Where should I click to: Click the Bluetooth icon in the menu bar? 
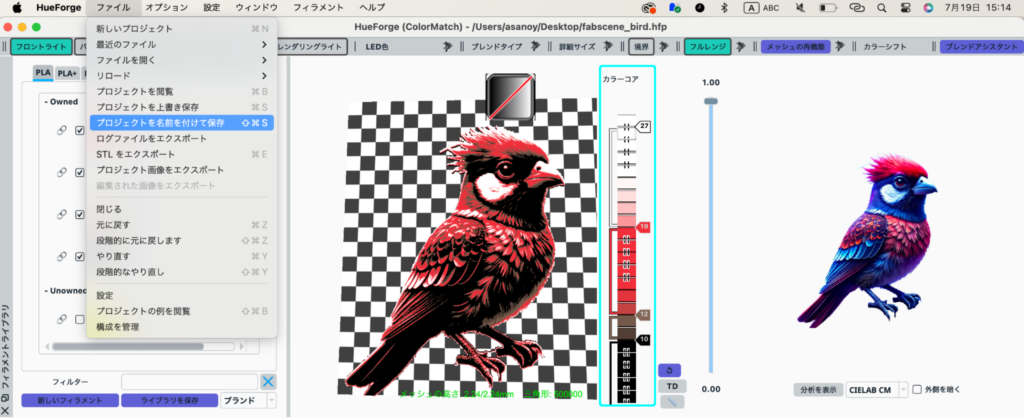point(724,8)
